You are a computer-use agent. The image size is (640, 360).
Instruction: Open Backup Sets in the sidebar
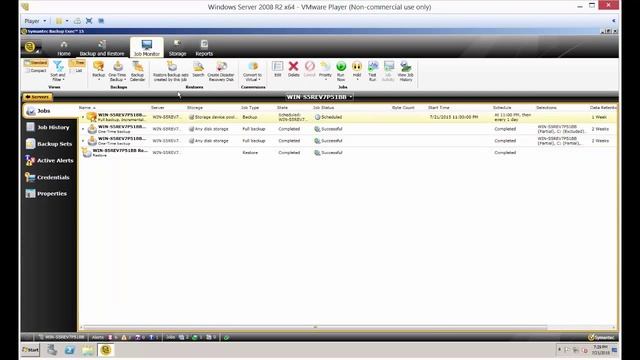(49, 144)
